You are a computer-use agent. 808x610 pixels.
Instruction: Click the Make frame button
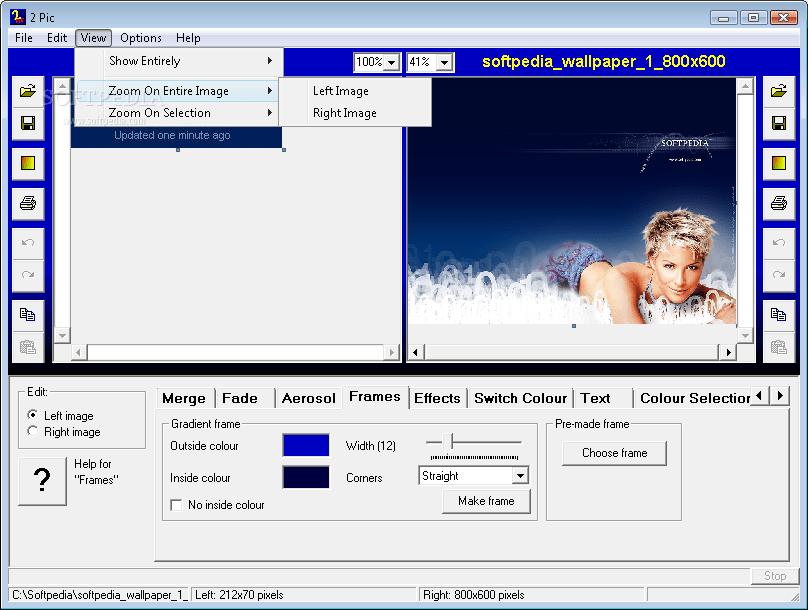486,501
